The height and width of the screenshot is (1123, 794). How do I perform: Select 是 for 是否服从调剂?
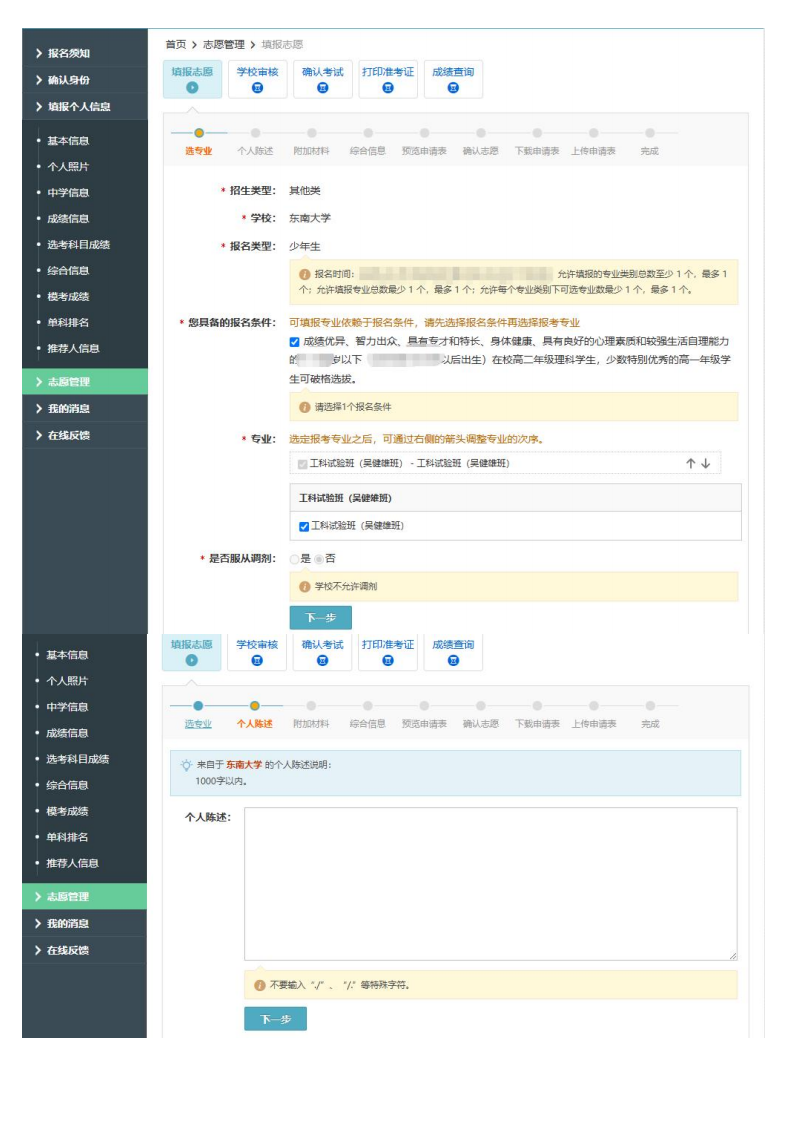[294, 559]
